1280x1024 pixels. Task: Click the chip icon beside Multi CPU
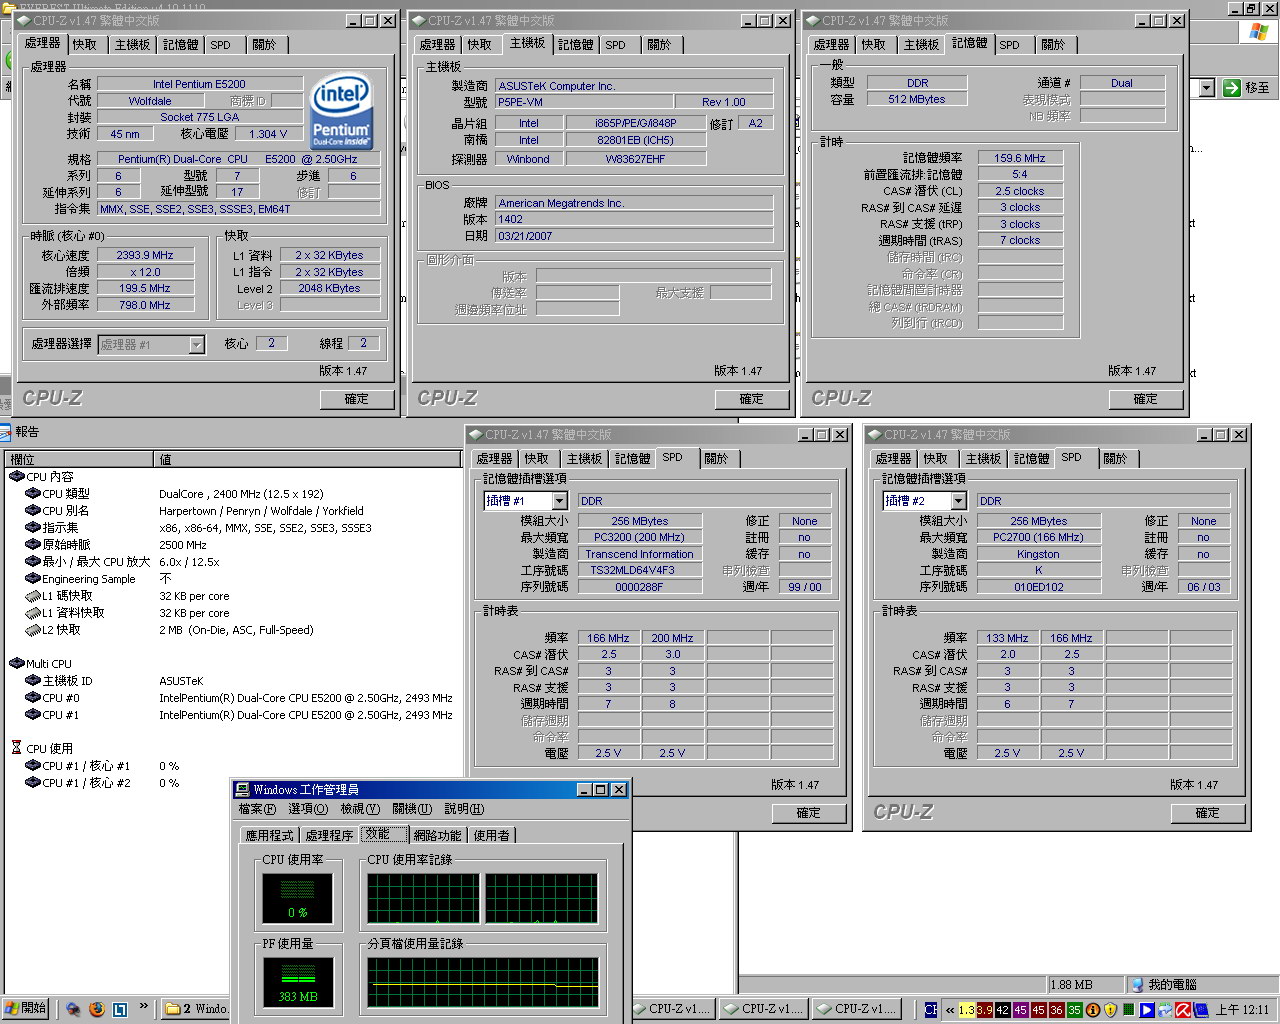click(x=16, y=663)
